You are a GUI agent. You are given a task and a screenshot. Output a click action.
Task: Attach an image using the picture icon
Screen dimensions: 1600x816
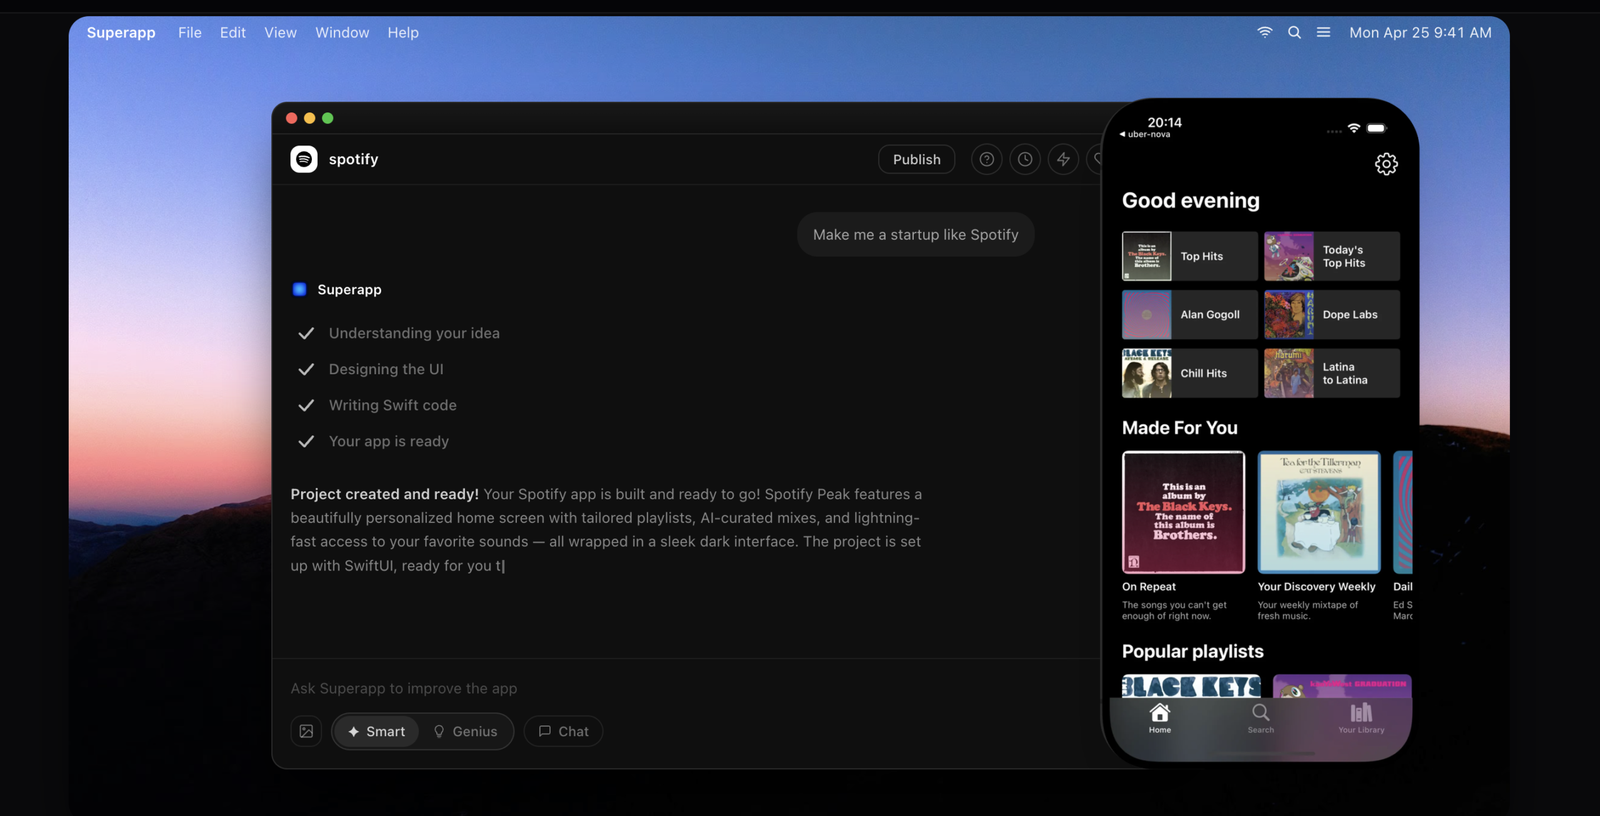point(306,731)
